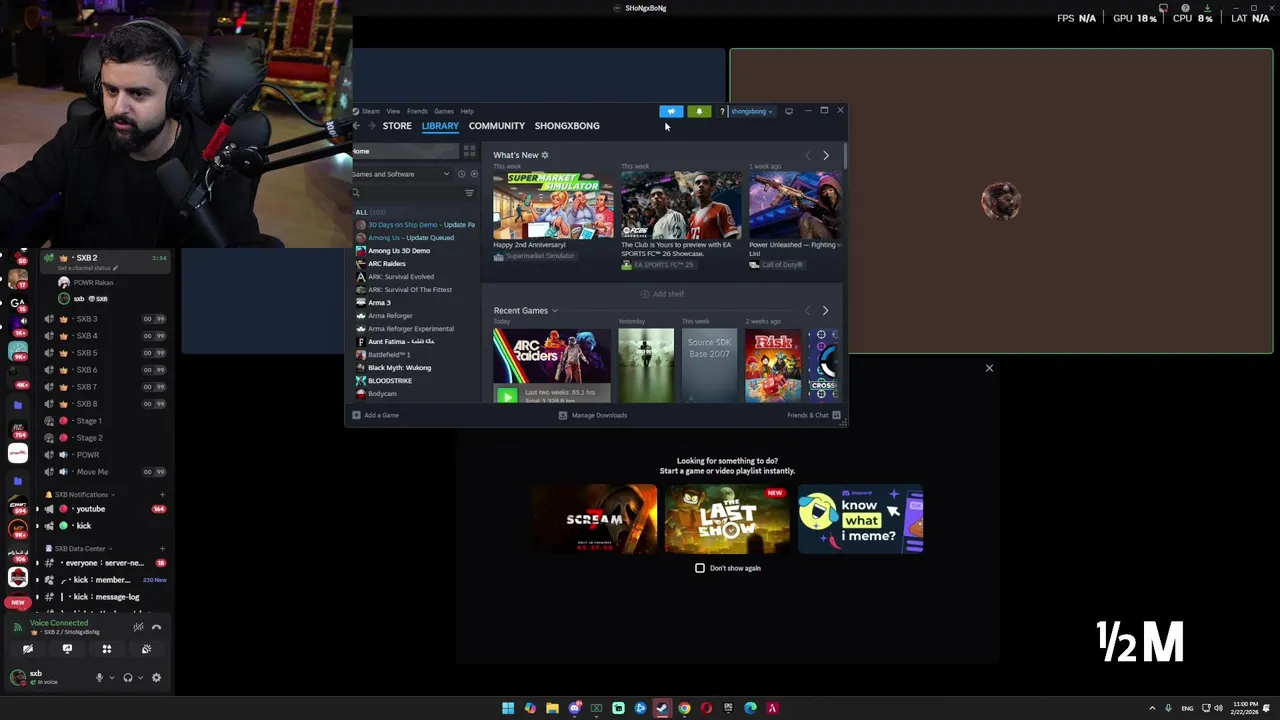This screenshot has width=1280, height=720.
Task: Expand Recent Games sort dropdown
Action: (555, 311)
